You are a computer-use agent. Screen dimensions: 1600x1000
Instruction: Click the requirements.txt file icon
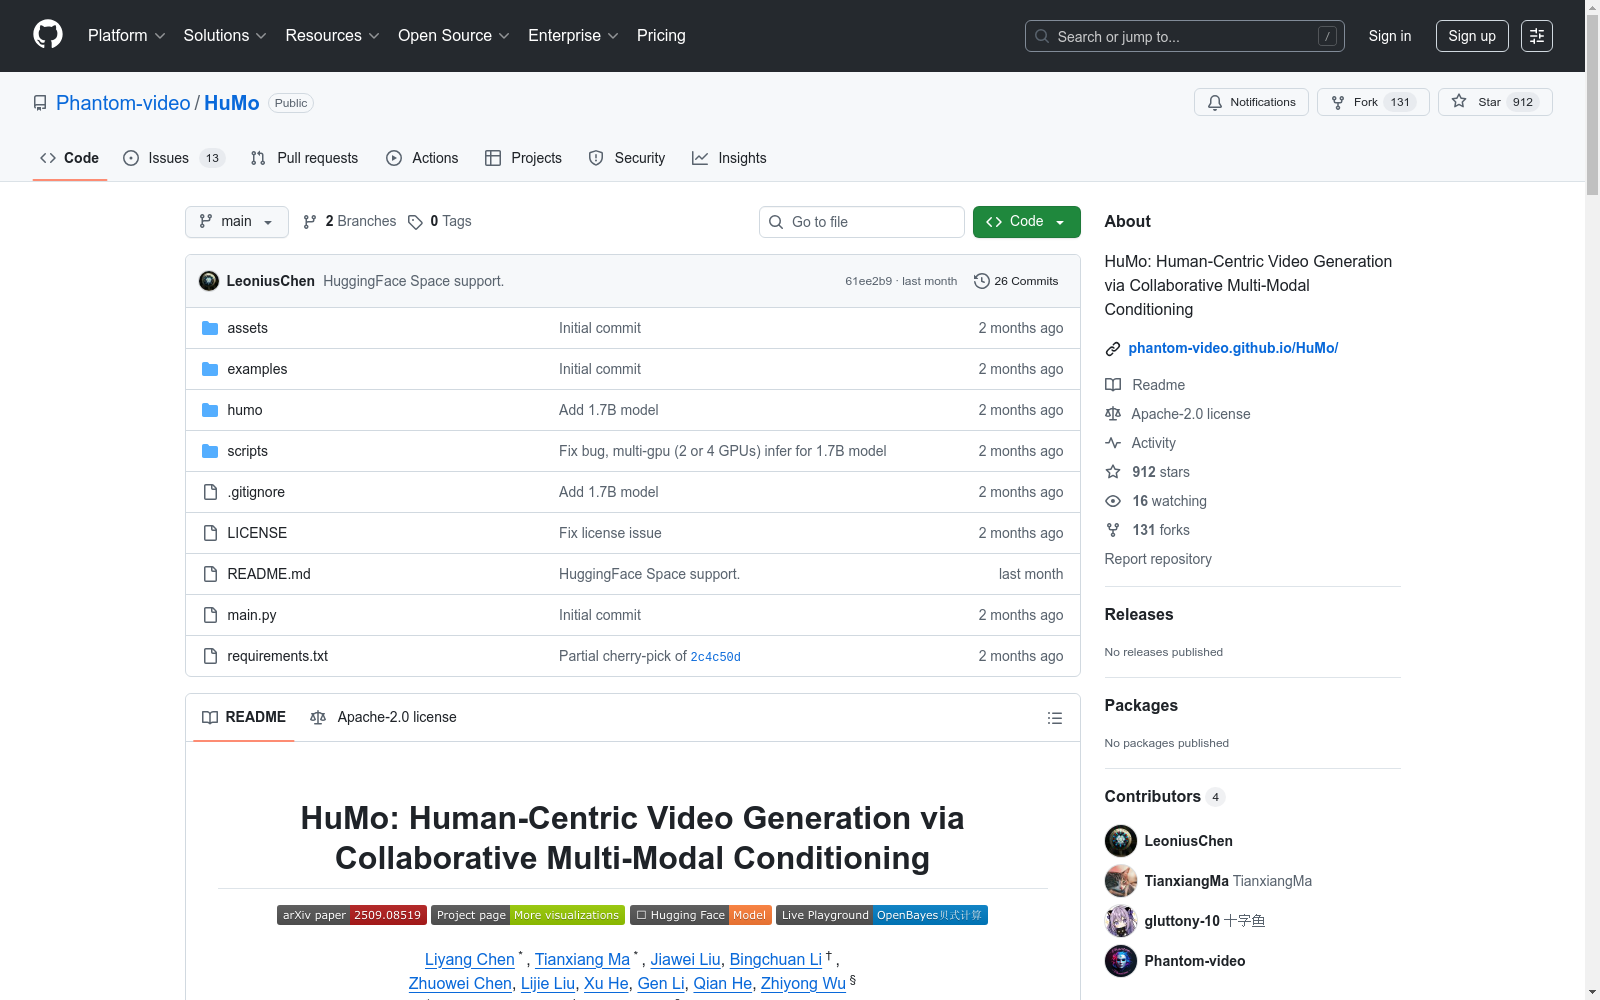pos(210,656)
